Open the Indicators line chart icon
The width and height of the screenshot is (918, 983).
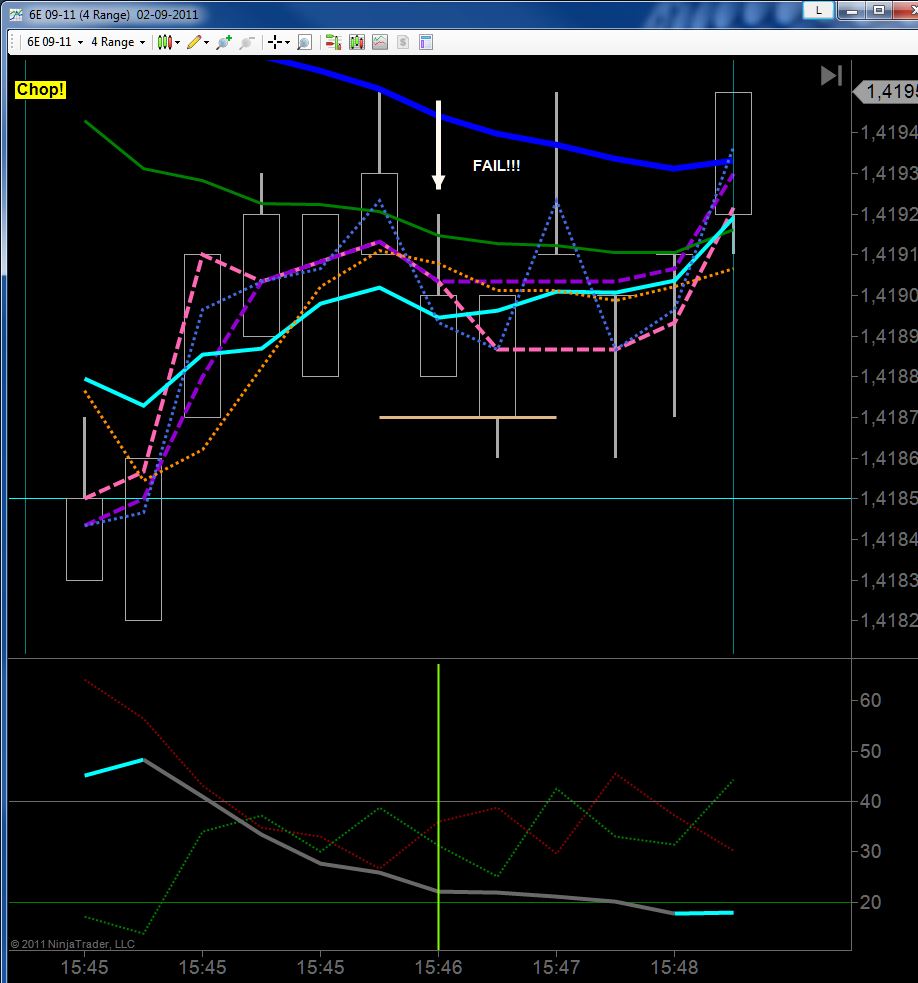click(x=380, y=42)
